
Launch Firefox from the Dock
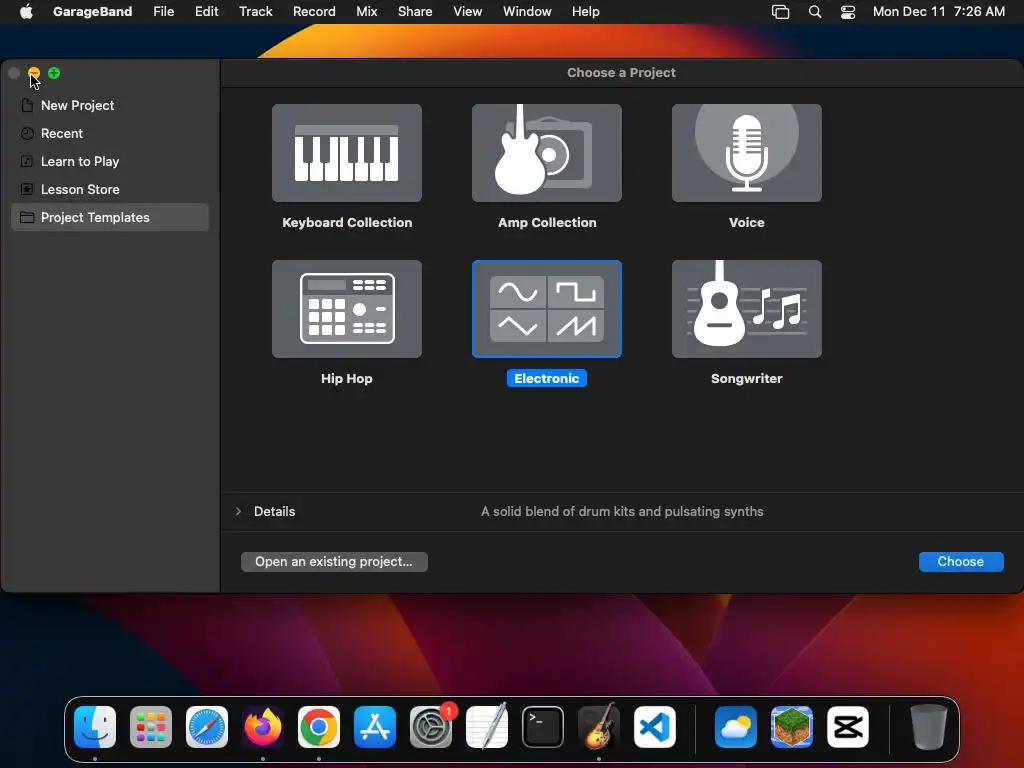click(x=263, y=727)
